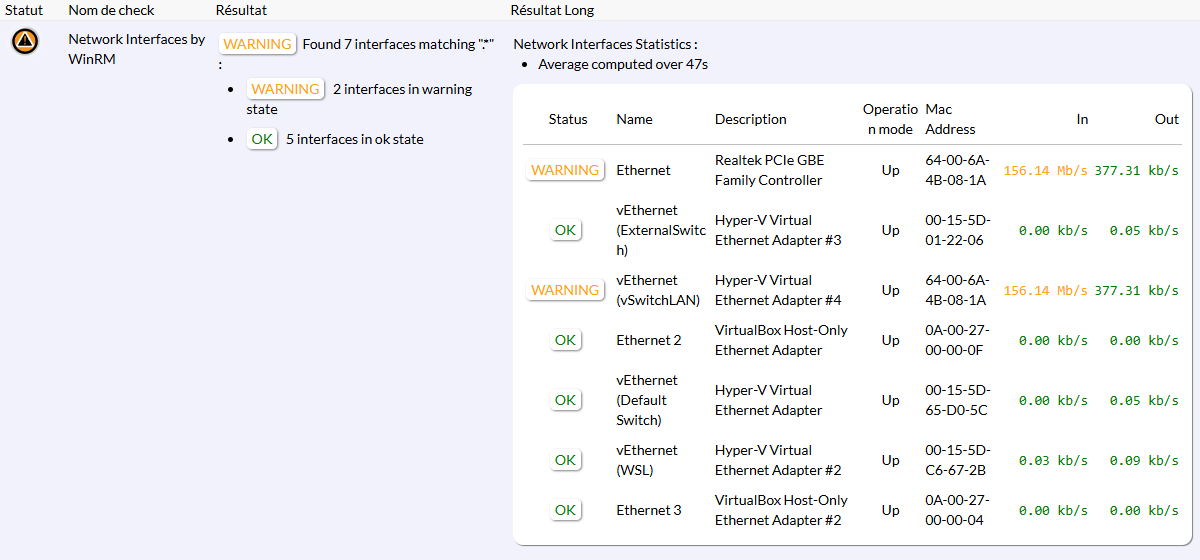Screen dimensions: 1200x560
Task: Click OK status badge of Ethernet 3 row
Action: [x=565, y=510]
